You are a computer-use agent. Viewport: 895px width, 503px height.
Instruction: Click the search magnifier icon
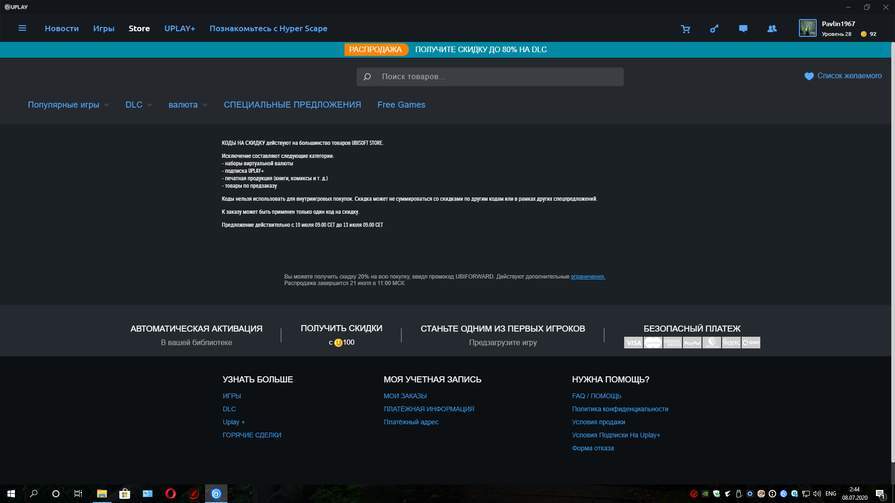pos(368,77)
